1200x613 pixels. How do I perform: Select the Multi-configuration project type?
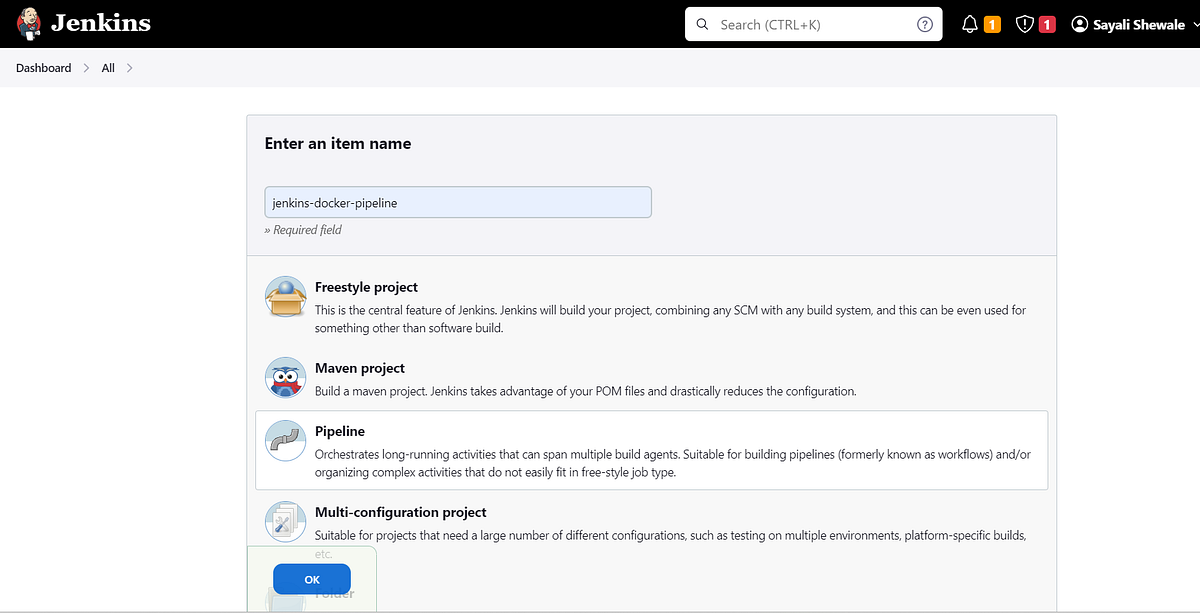pyautogui.click(x=401, y=512)
